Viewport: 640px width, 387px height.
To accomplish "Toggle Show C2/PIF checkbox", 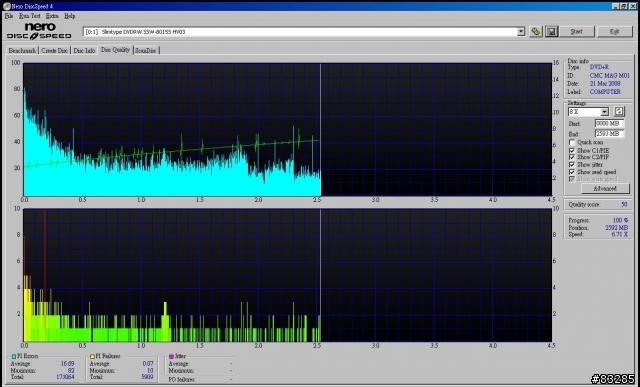I will click(x=572, y=157).
